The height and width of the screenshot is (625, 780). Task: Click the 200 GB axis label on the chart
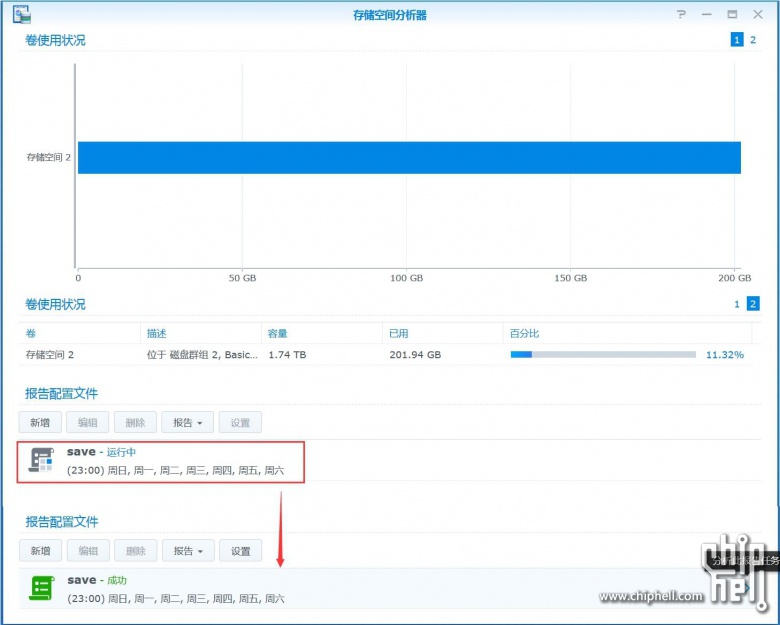pos(734,278)
